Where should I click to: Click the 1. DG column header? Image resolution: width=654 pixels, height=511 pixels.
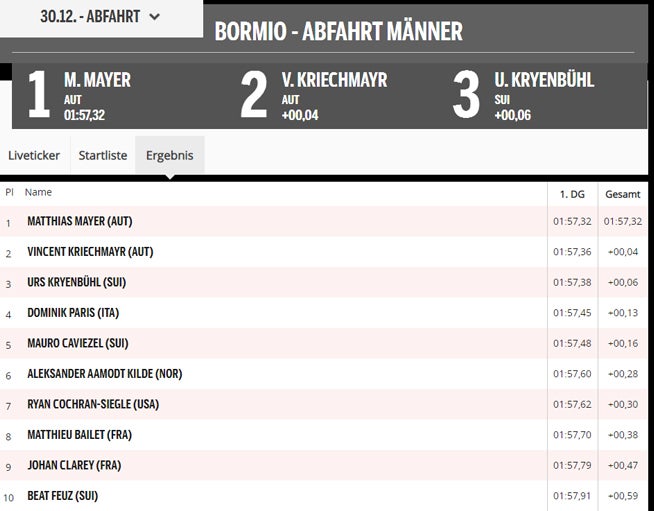point(571,193)
